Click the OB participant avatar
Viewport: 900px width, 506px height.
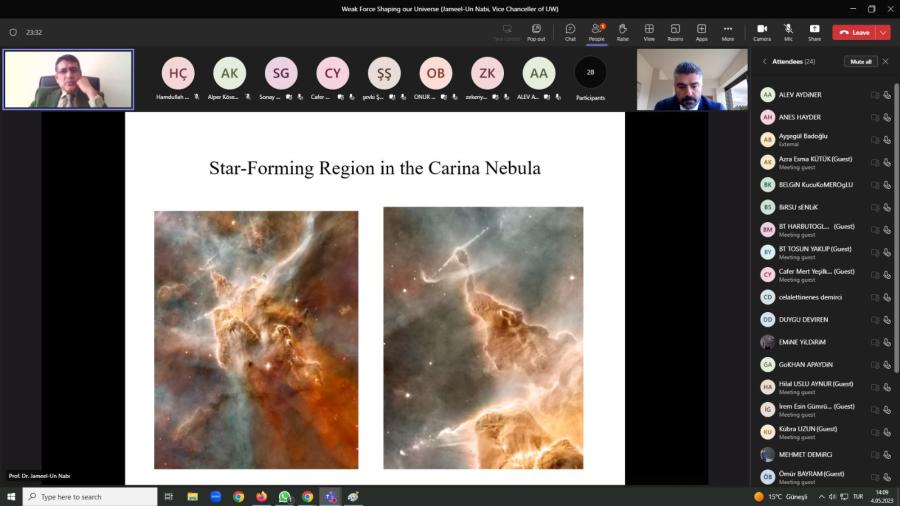[436, 73]
